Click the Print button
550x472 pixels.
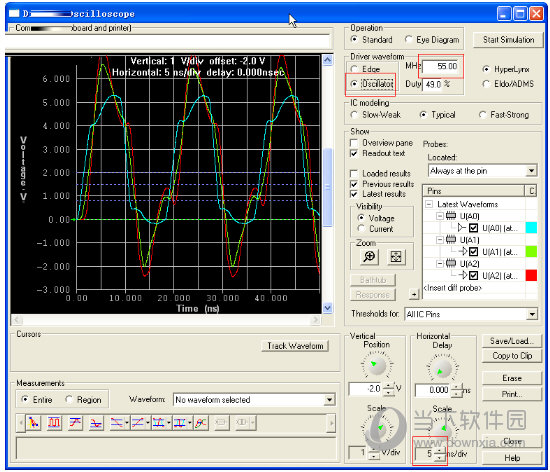tap(512, 394)
